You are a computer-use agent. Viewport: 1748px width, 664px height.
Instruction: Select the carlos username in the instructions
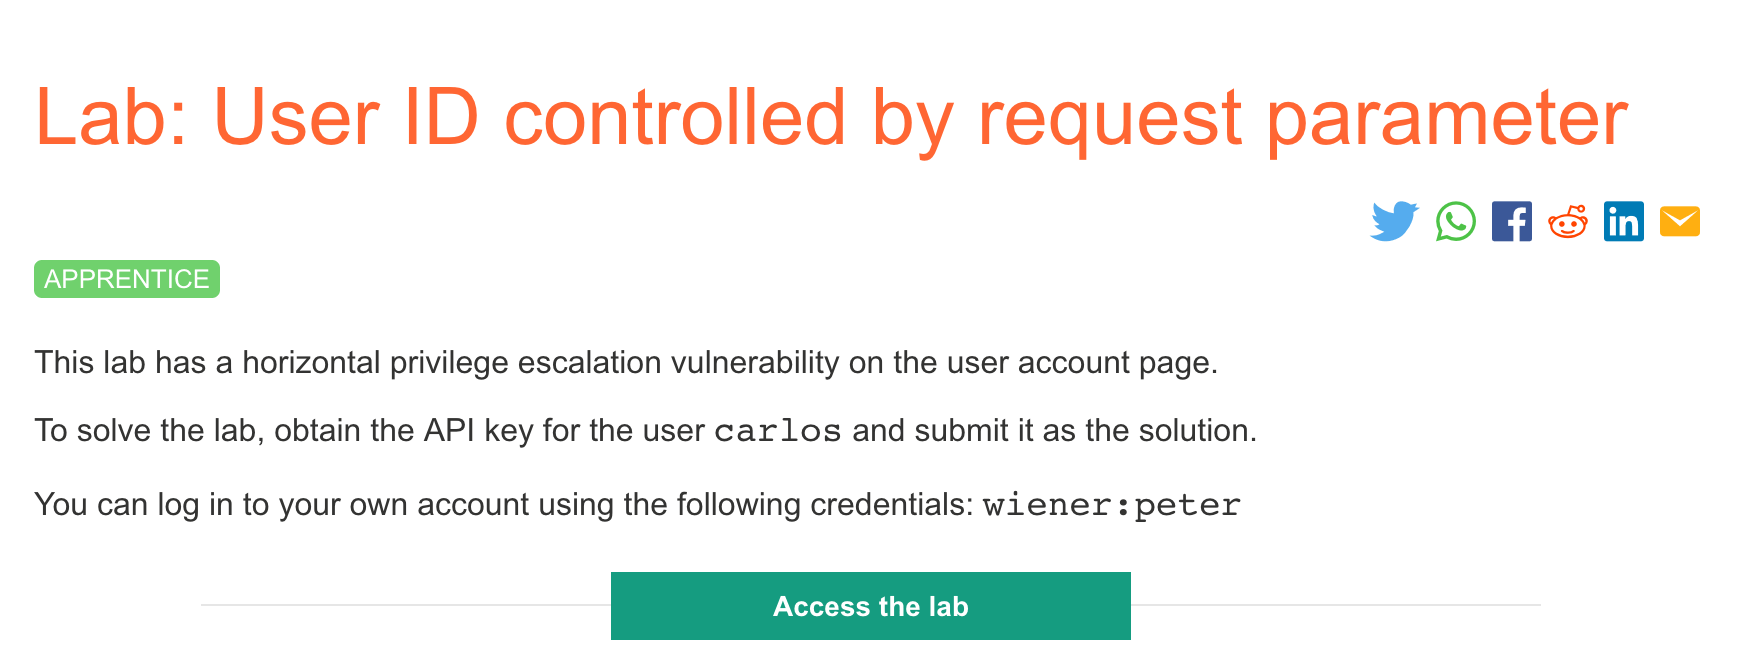[x=777, y=430]
